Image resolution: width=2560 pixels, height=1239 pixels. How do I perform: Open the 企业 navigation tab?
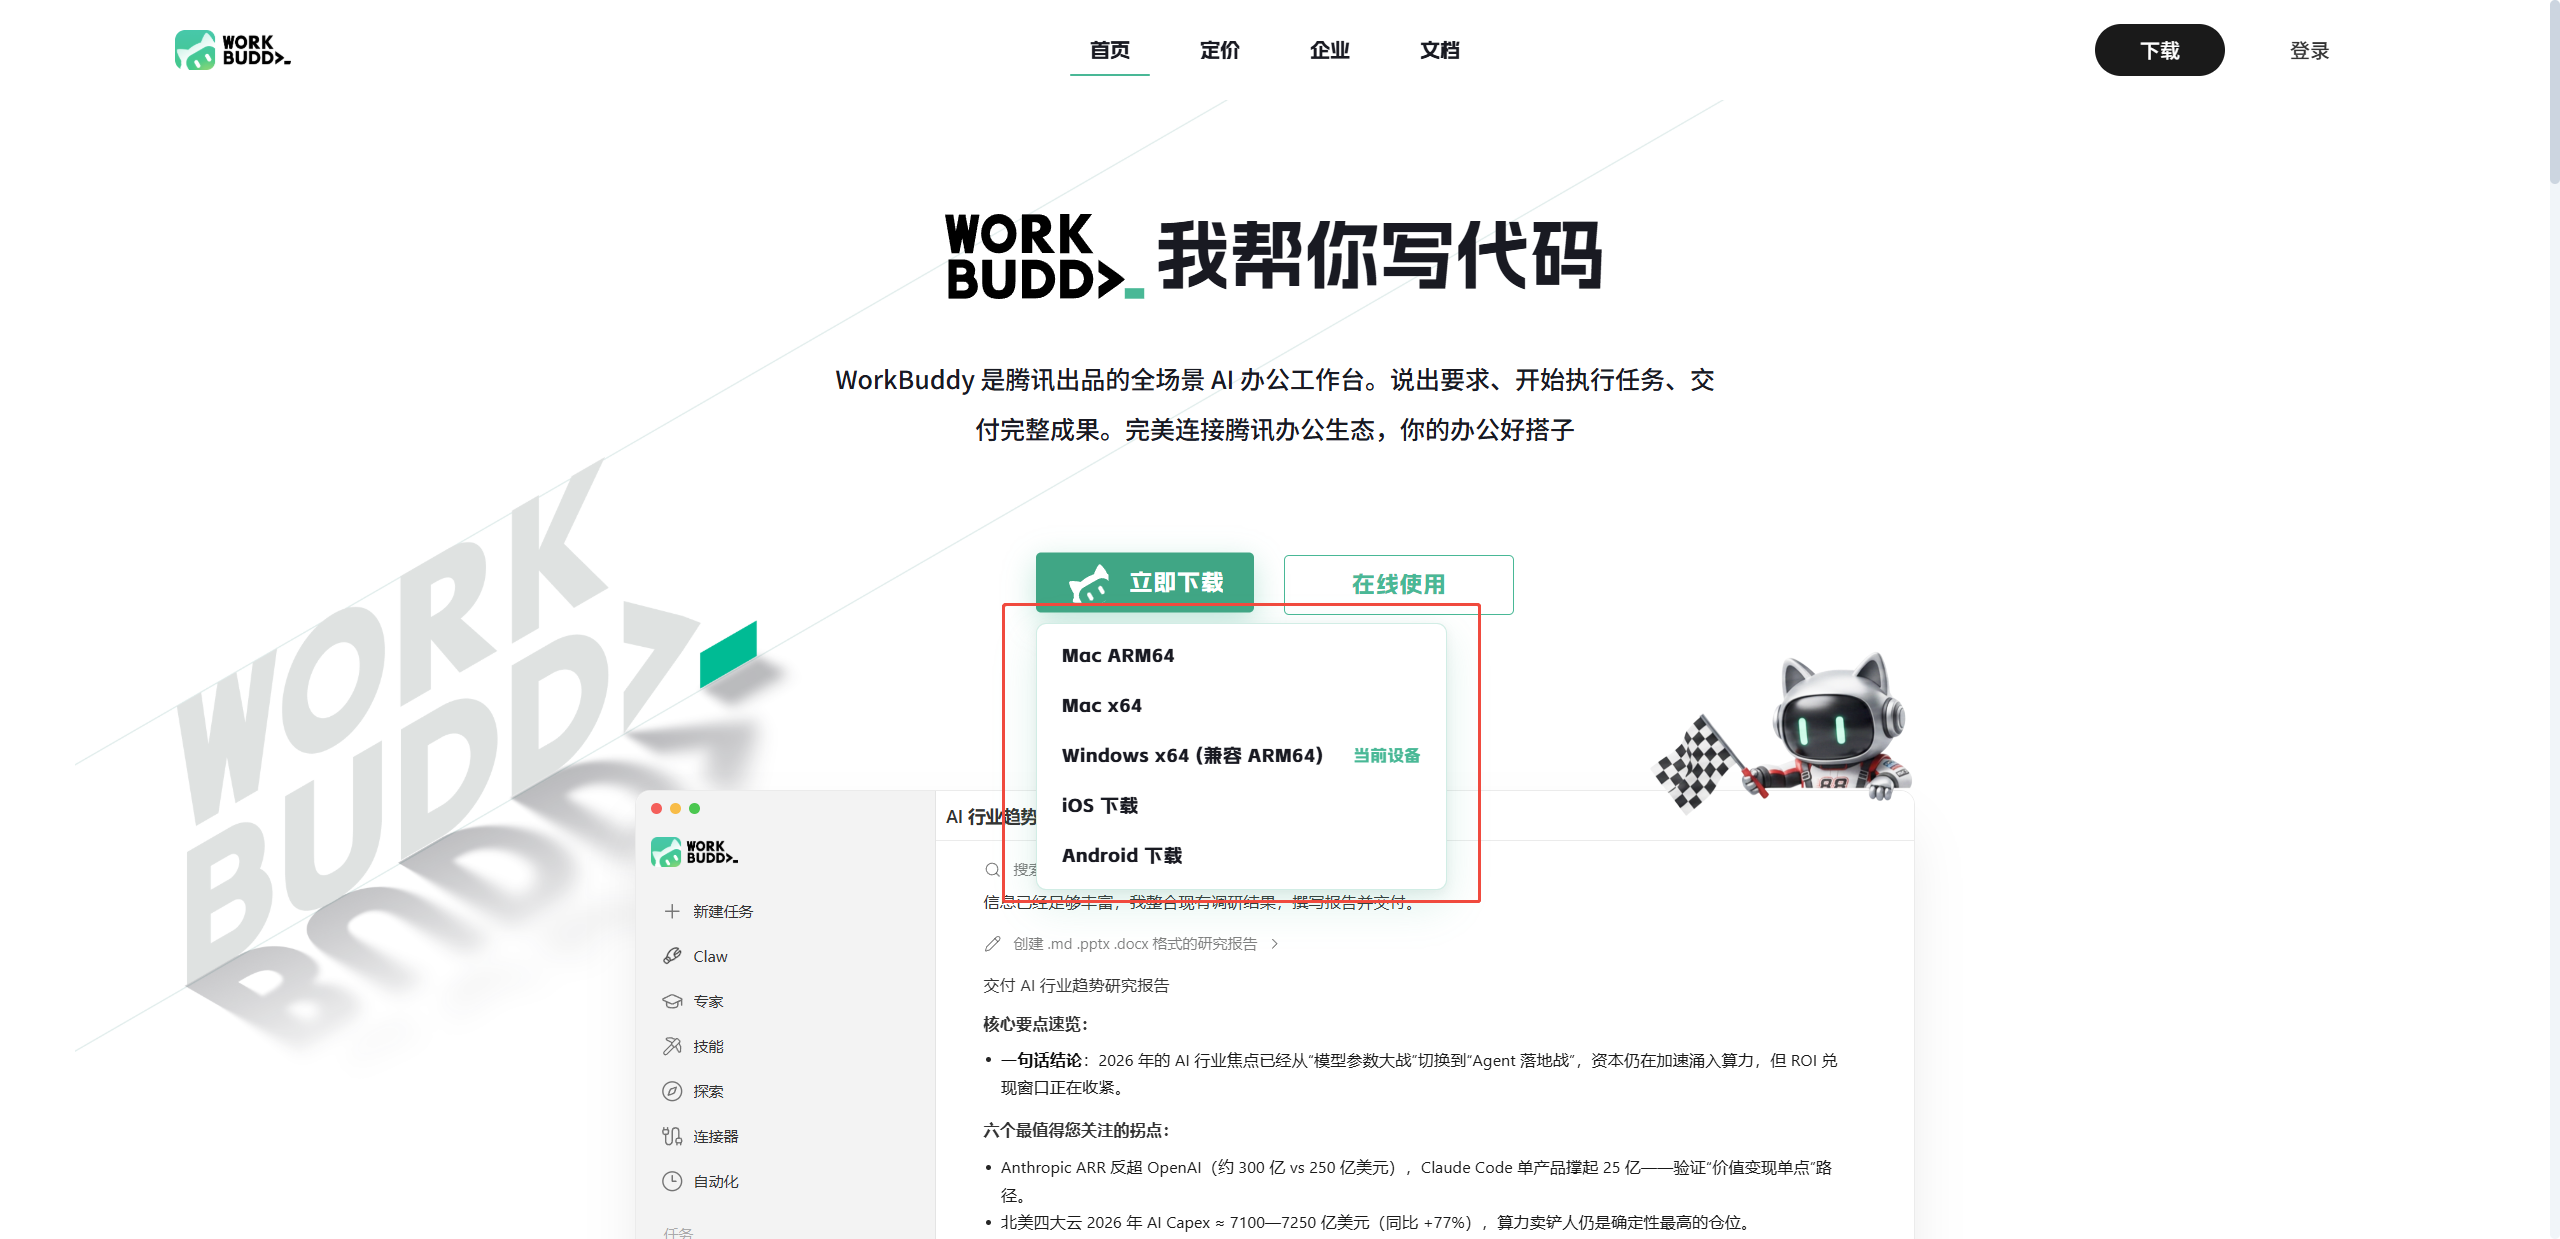[1329, 50]
